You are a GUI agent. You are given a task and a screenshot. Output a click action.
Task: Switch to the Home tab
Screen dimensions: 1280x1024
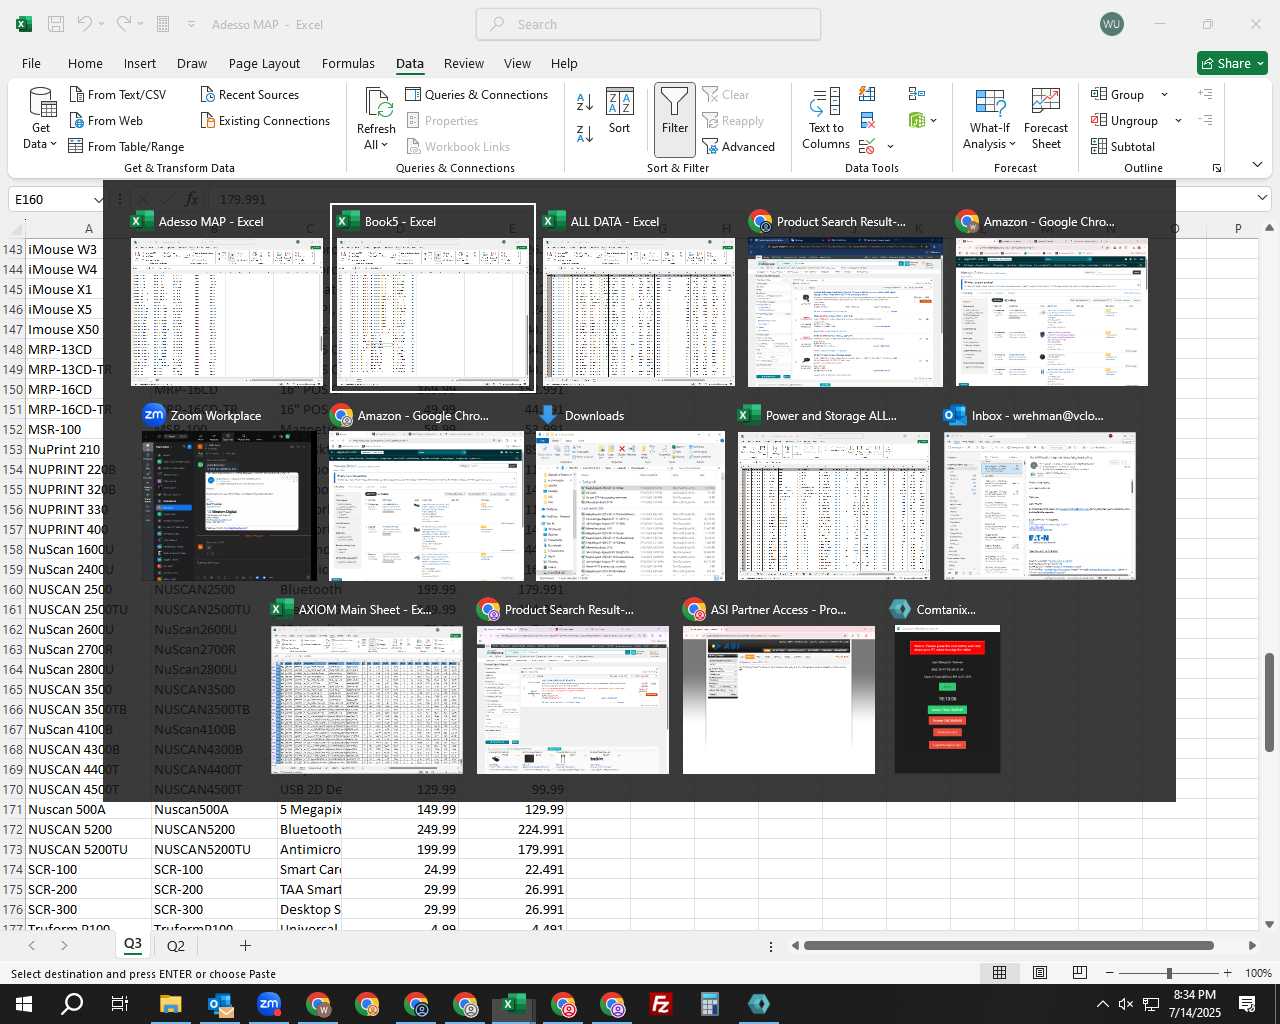pyautogui.click(x=85, y=63)
